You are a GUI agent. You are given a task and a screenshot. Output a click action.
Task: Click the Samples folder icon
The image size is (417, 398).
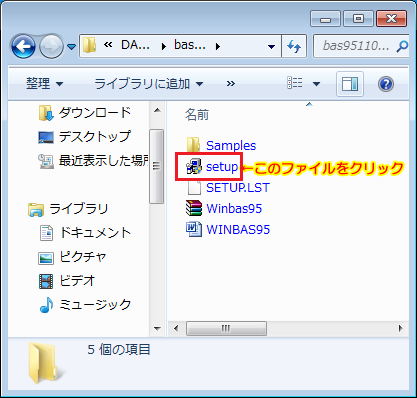coord(193,145)
